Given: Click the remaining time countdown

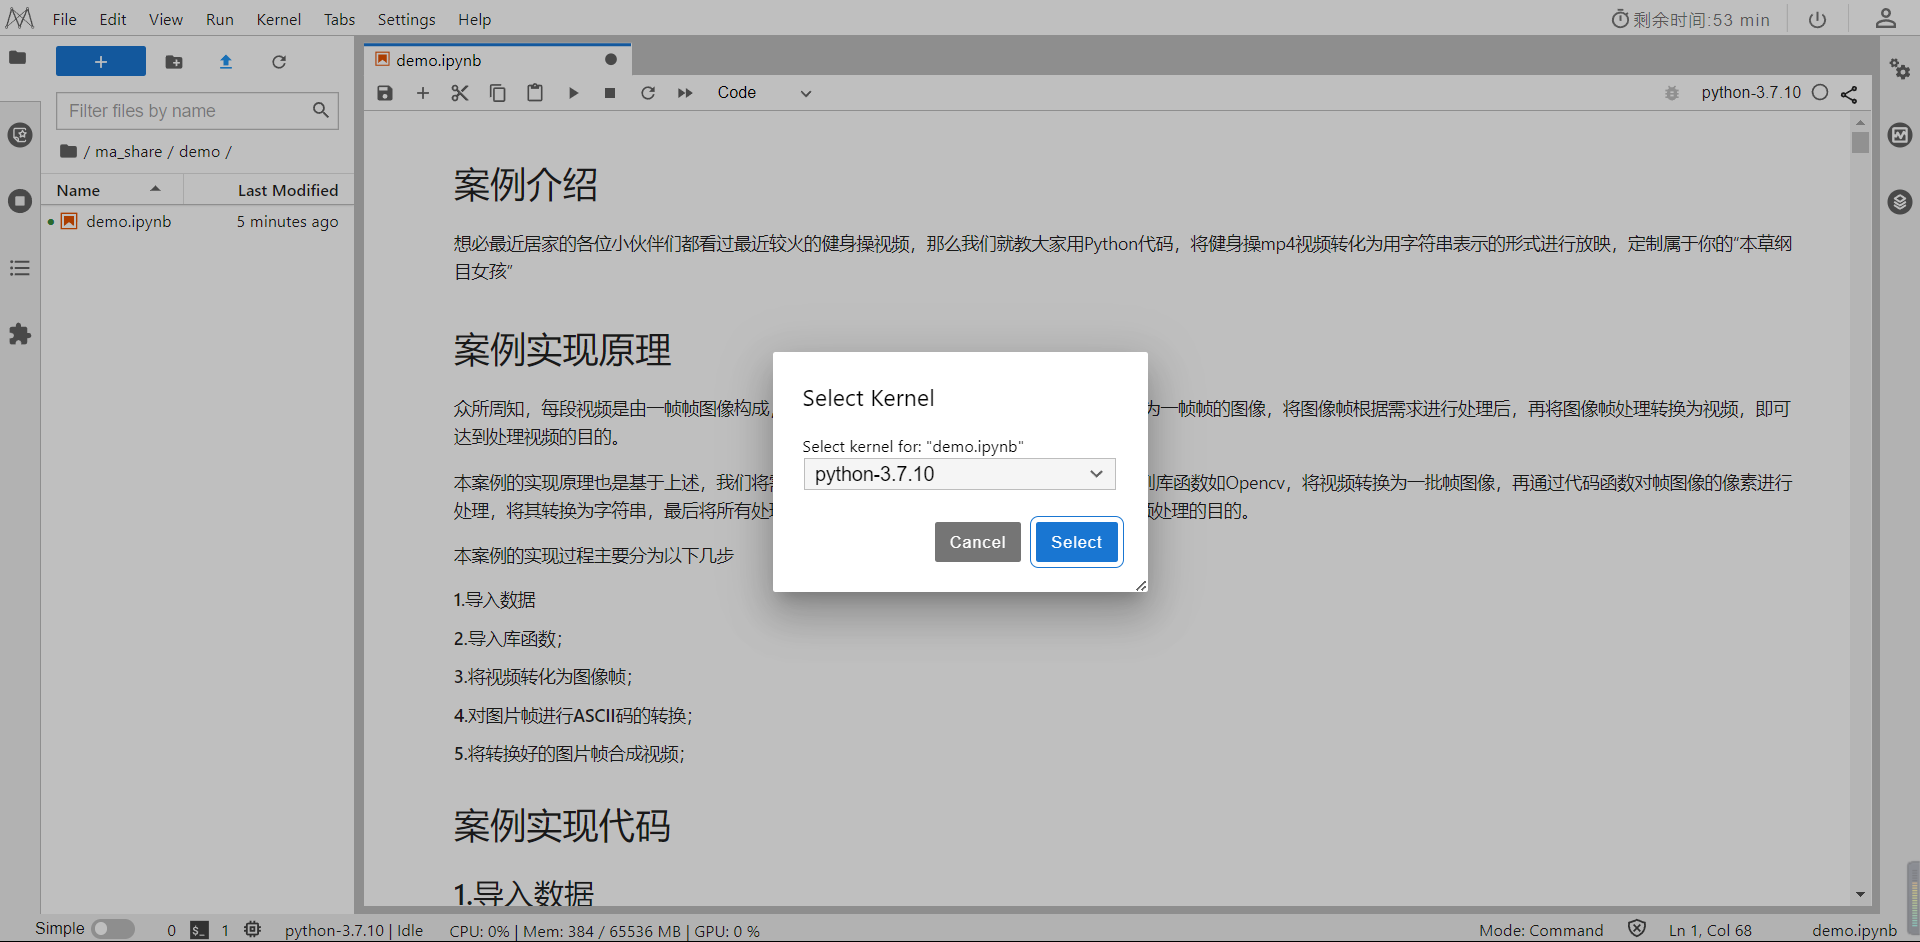Looking at the screenshot, I should click(1690, 19).
